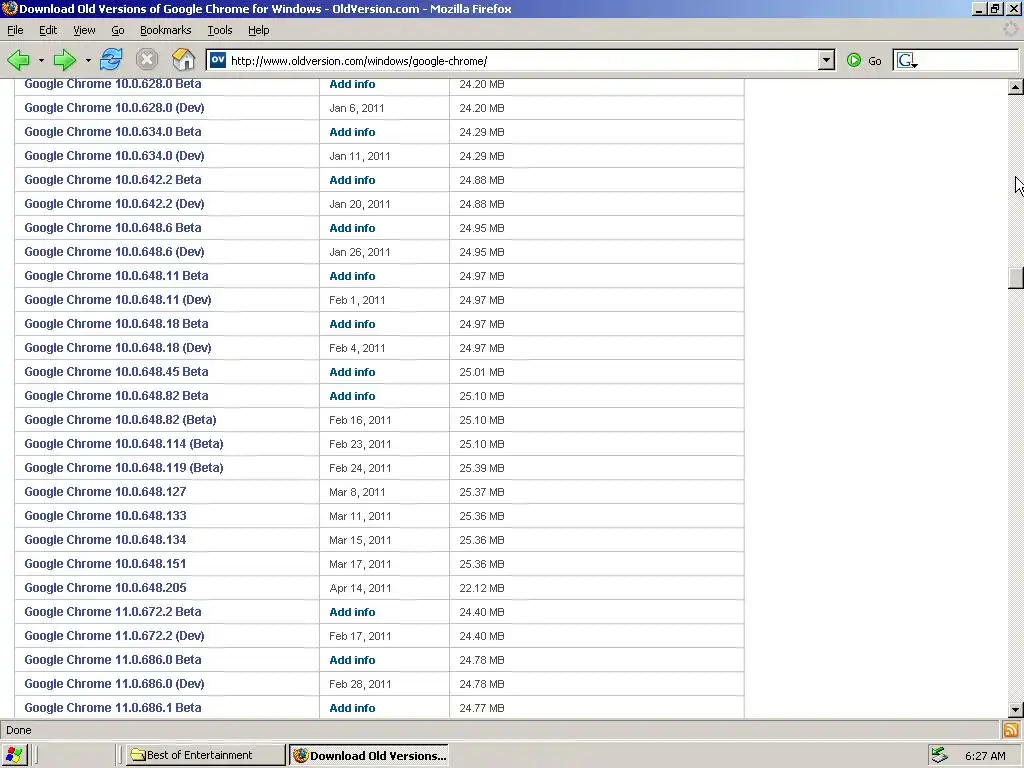Open Google Chrome 11.0.672.2 (Dev) link

[x=114, y=636]
